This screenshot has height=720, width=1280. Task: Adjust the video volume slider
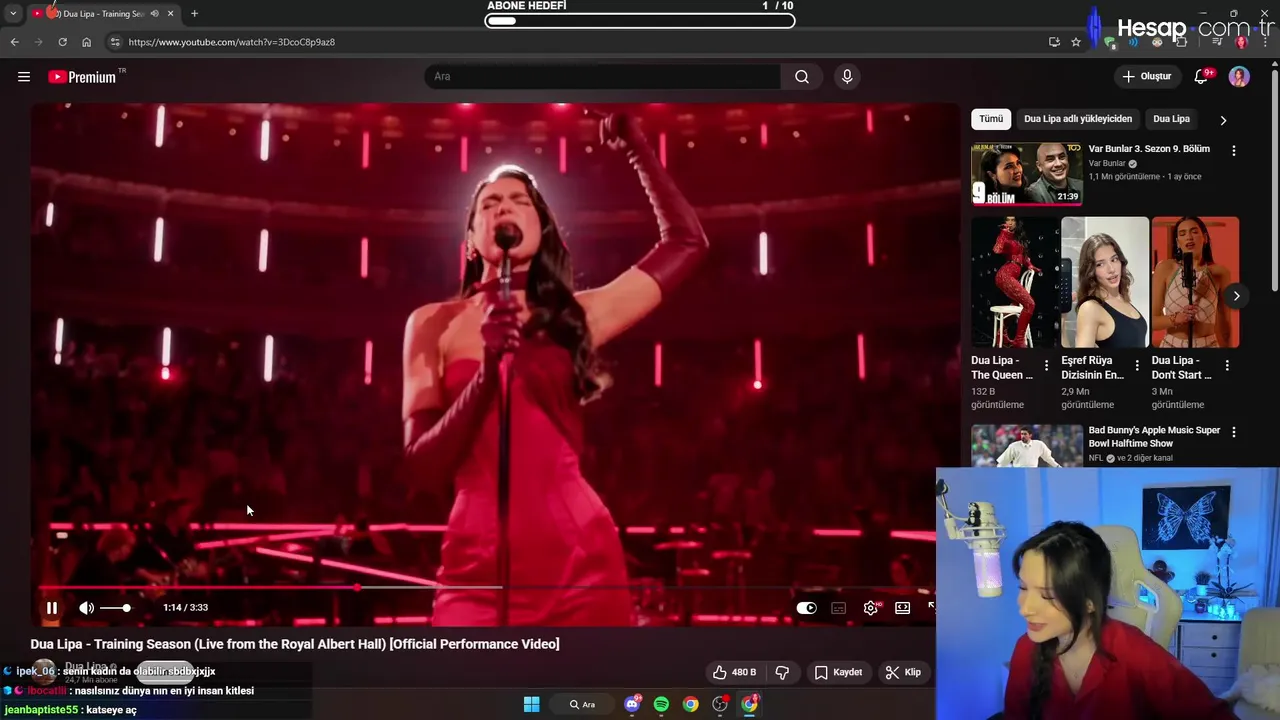(115, 608)
